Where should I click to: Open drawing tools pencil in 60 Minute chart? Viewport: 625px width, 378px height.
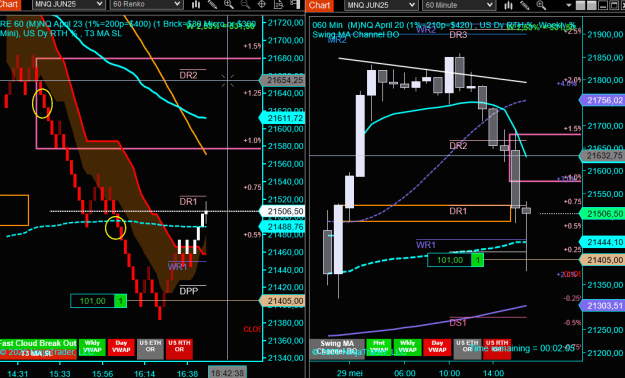pyautogui.click(x=525, y=5)
